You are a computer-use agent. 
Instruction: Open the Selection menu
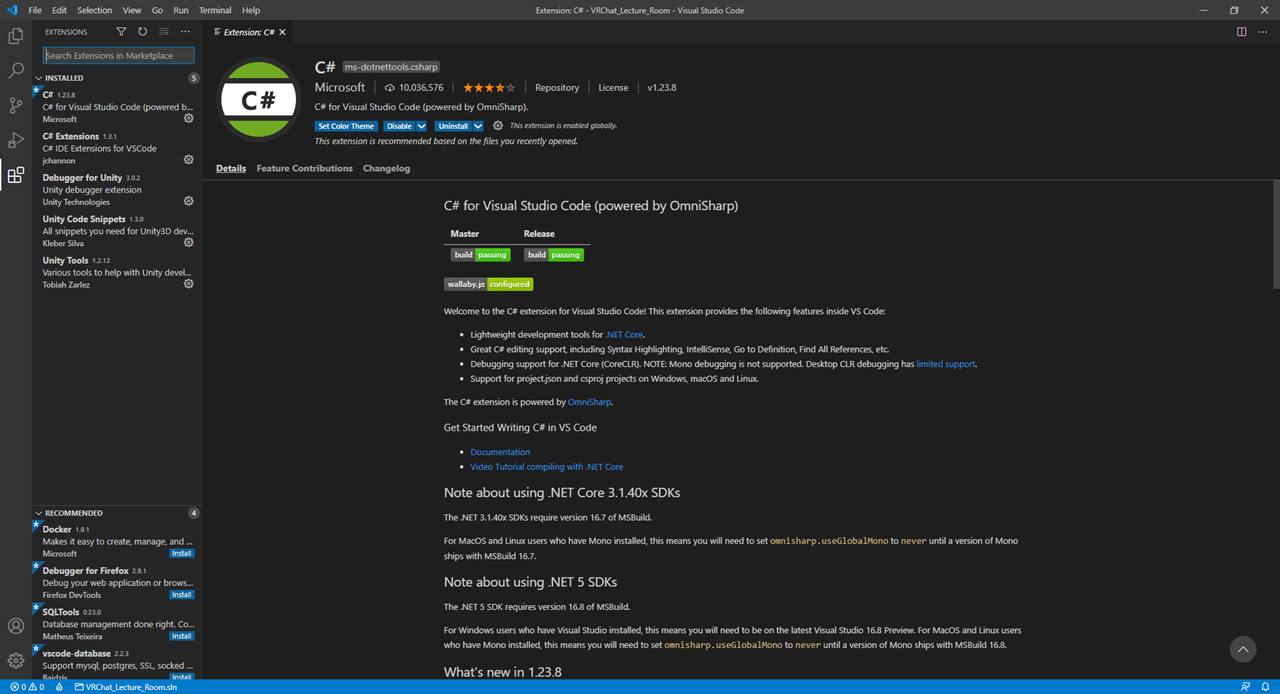click(95, 10)
